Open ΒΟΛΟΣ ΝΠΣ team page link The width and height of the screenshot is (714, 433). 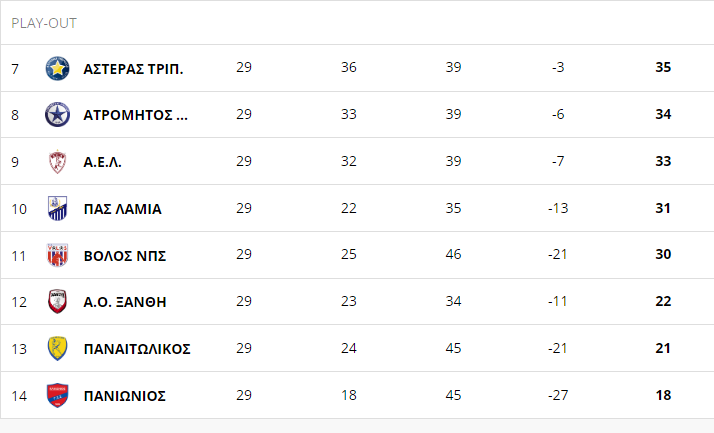pos(125,256)
